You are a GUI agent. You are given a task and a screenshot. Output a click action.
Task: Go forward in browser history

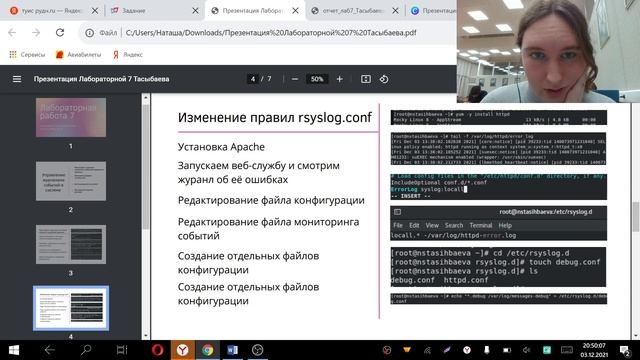pos(36,33)
